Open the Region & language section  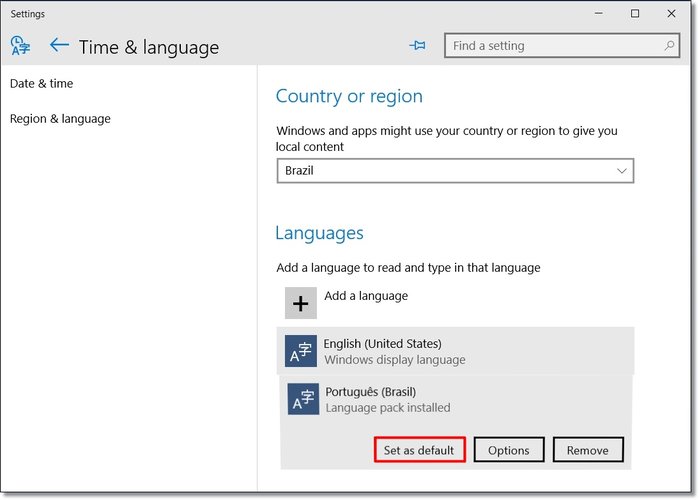pyautogui.click(x=60, y=119)
